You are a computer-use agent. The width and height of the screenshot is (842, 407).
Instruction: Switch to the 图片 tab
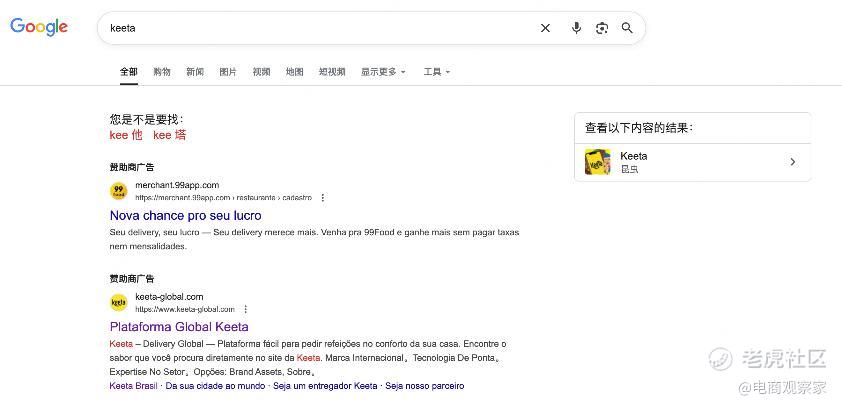pos(228,72)
